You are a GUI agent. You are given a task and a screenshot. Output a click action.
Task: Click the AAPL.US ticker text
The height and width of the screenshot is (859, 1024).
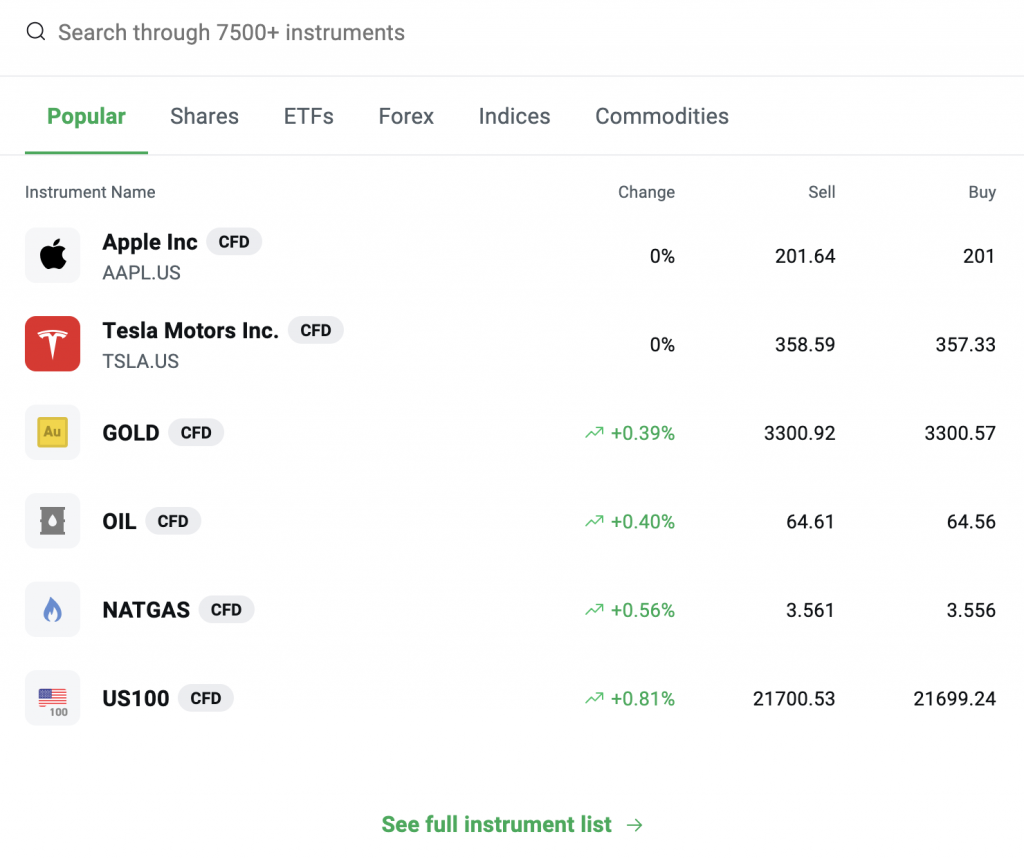[142, 272]
